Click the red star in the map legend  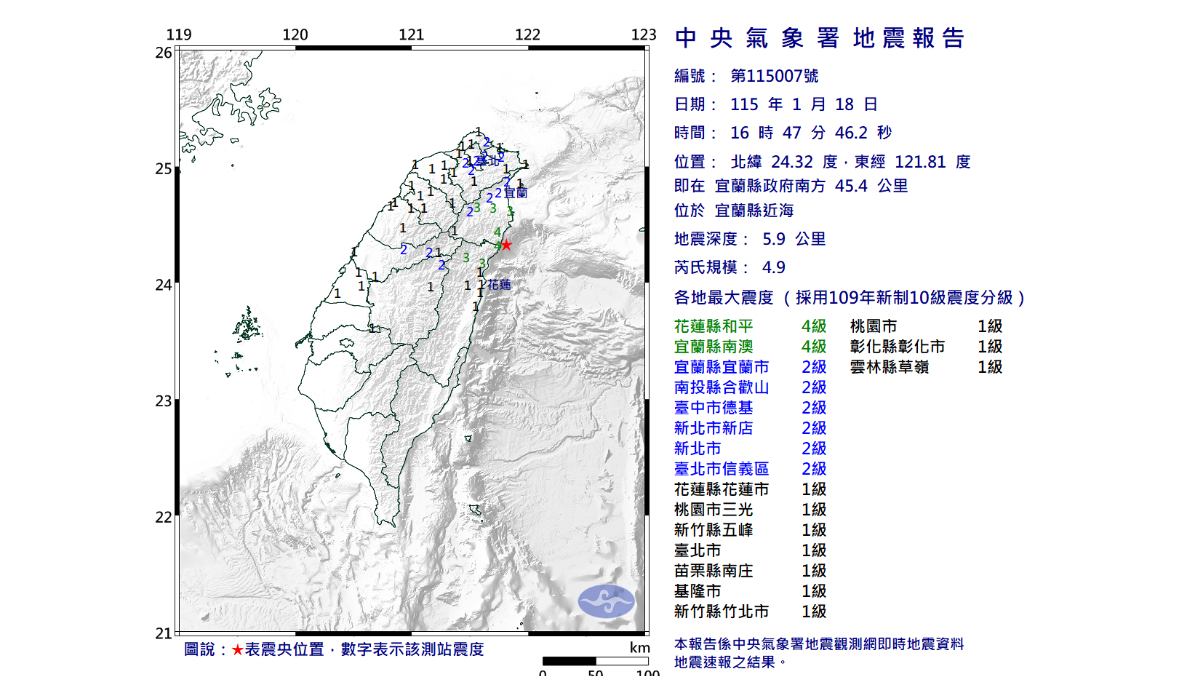coord(237,650)
